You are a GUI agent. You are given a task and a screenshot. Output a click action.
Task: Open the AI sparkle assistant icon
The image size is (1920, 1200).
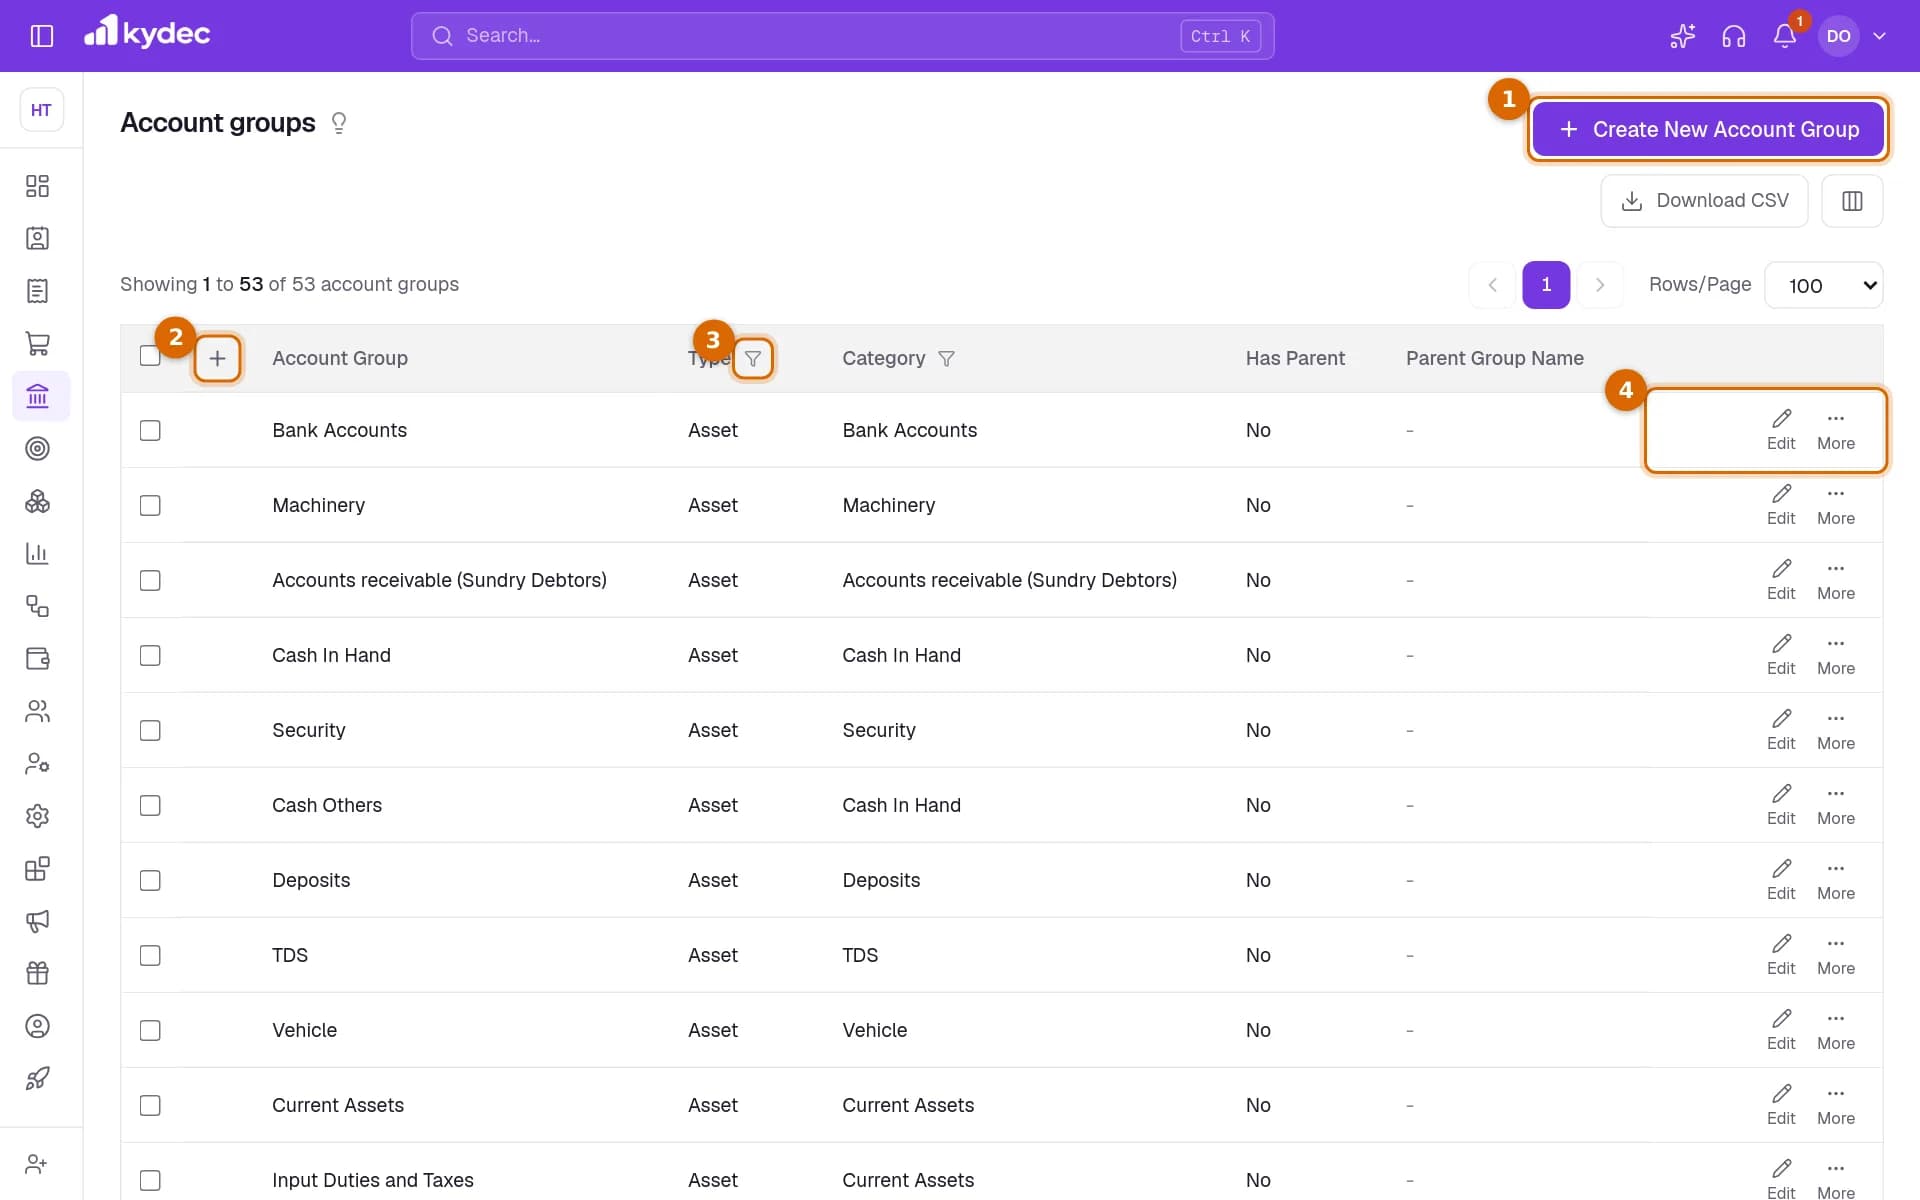pyautogui.click(x=1683, y=36)
